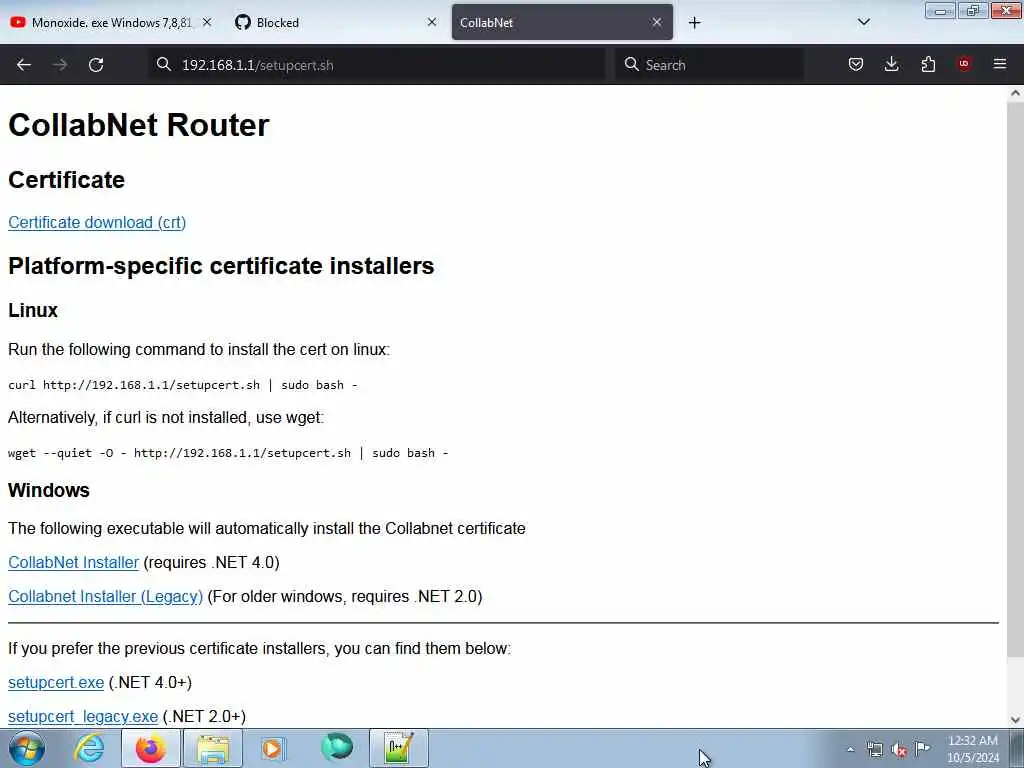Click the address bar magnifier icon
Image resolution: width=1024 pixels, height=768 pixels.
click(x=163, y=65)
